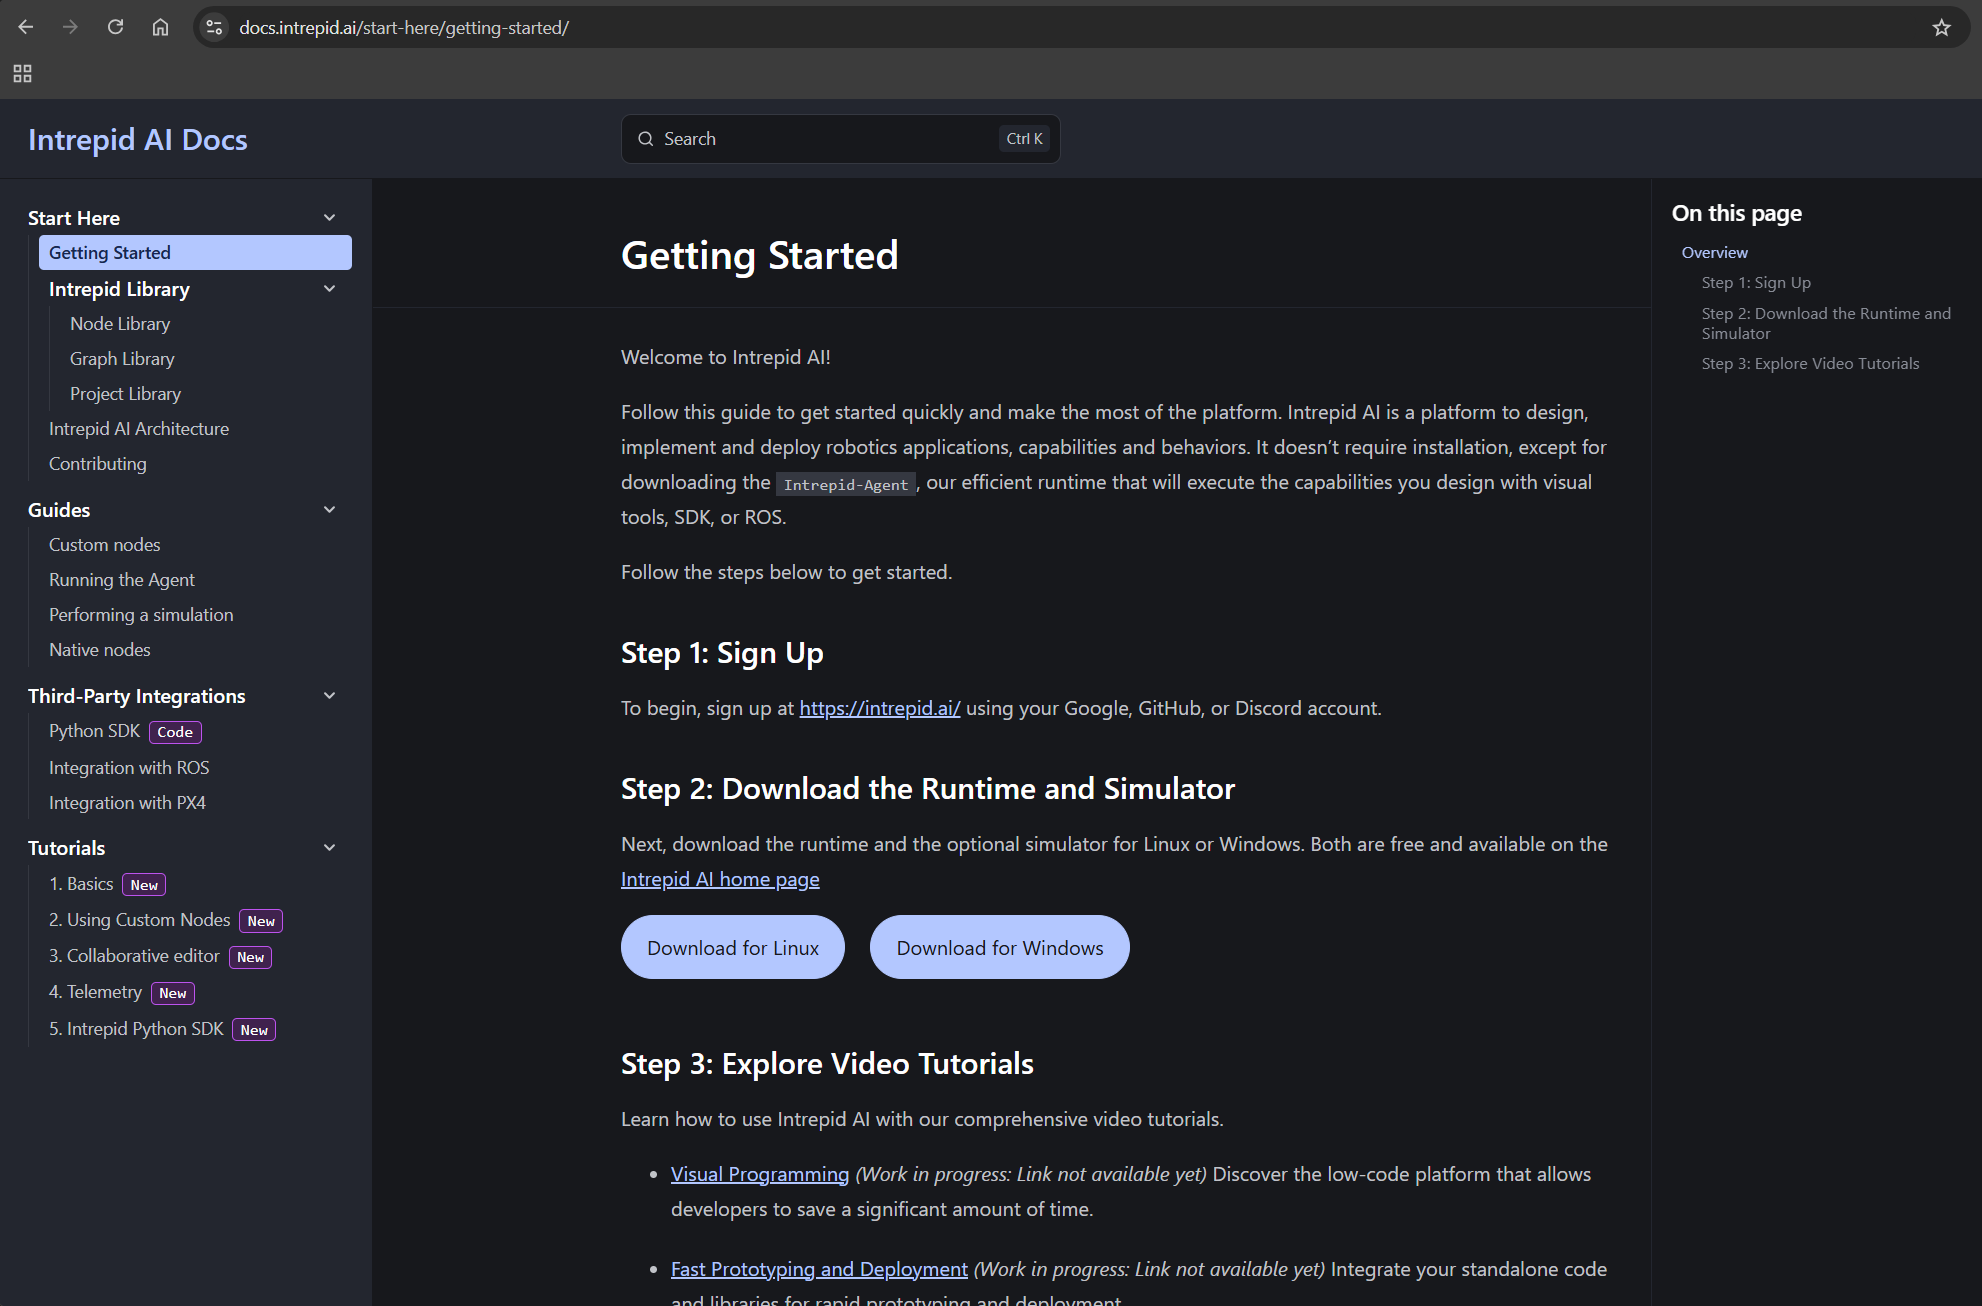Click the Step 1: Sign Up heading
The width and height of the screenshot is (1982, 1306).
722,653
